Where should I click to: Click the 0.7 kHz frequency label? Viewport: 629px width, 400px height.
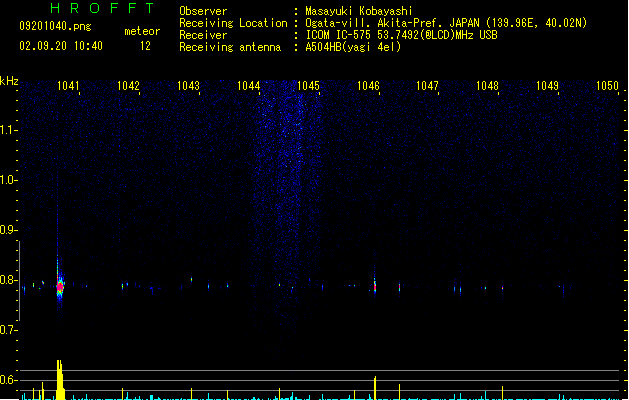(x=8, y=330)
